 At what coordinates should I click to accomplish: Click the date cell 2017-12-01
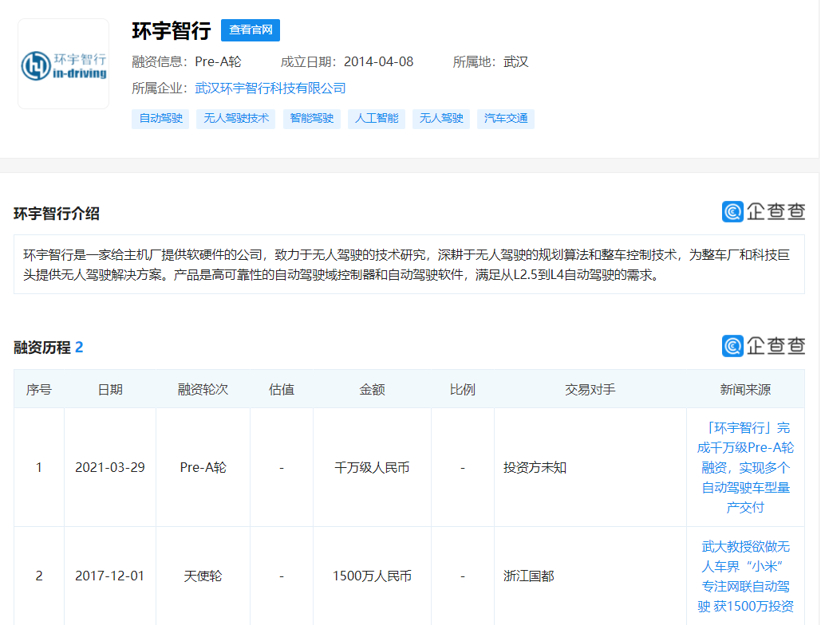110,576
